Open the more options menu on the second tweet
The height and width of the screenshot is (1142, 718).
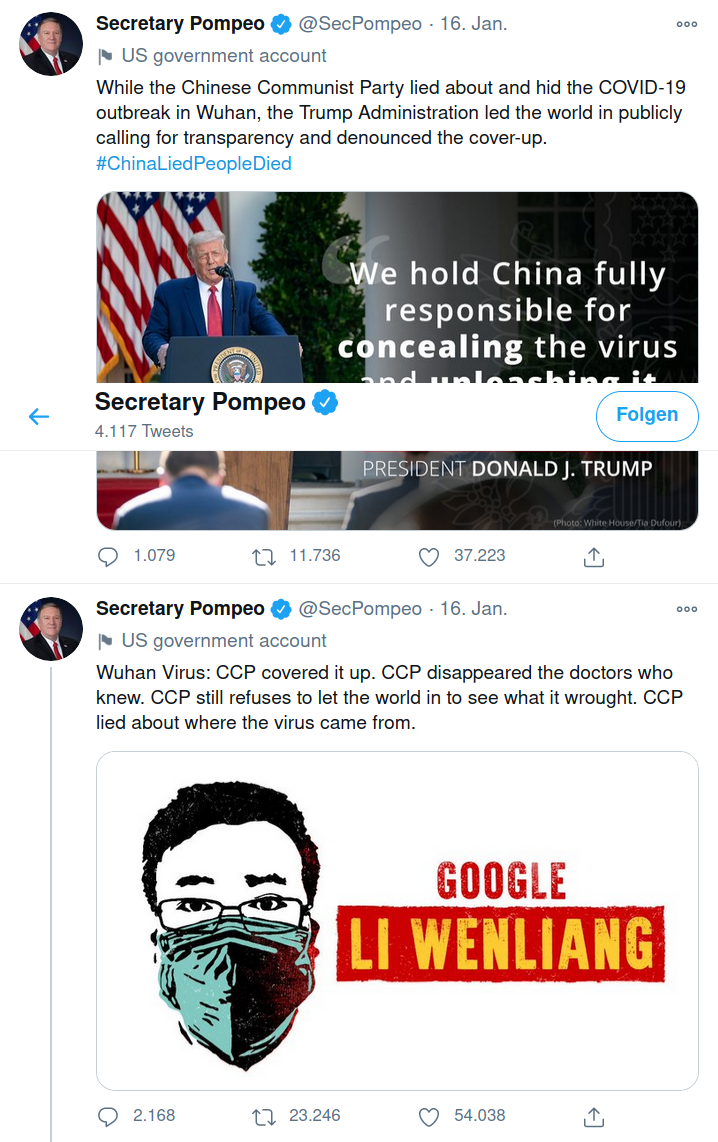[x=687, y=609]
